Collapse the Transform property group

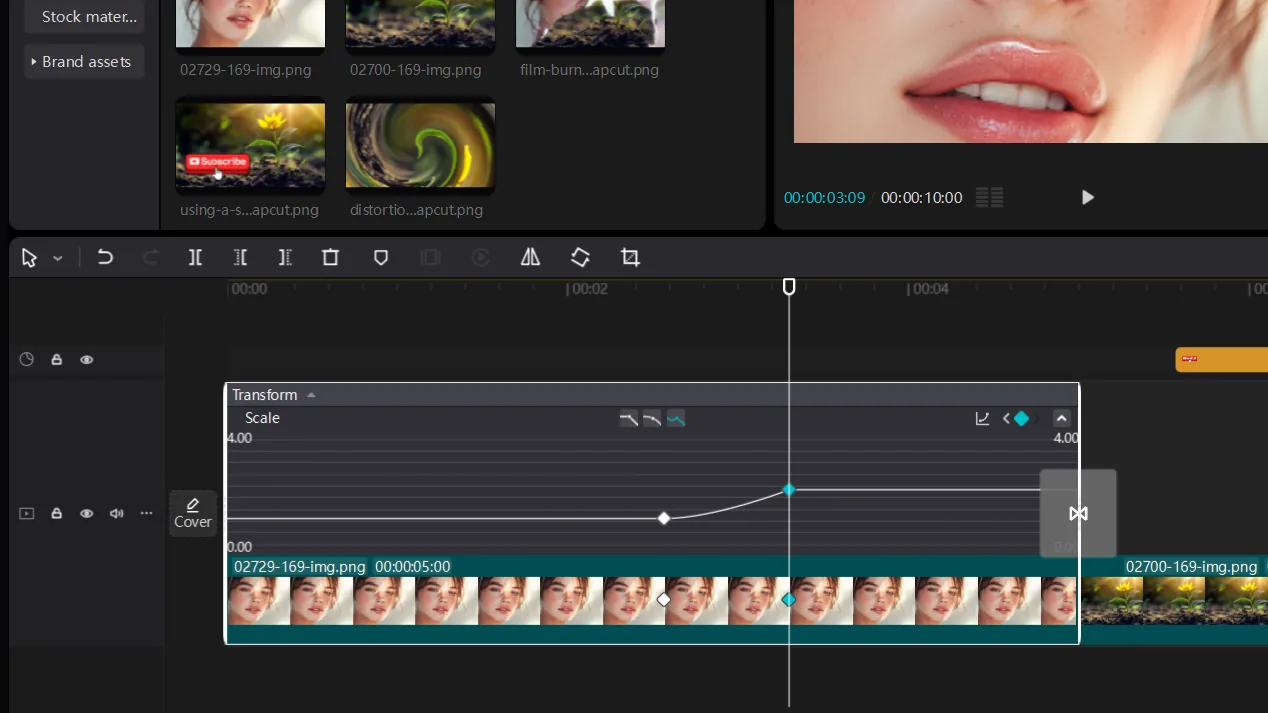(311, 394)
